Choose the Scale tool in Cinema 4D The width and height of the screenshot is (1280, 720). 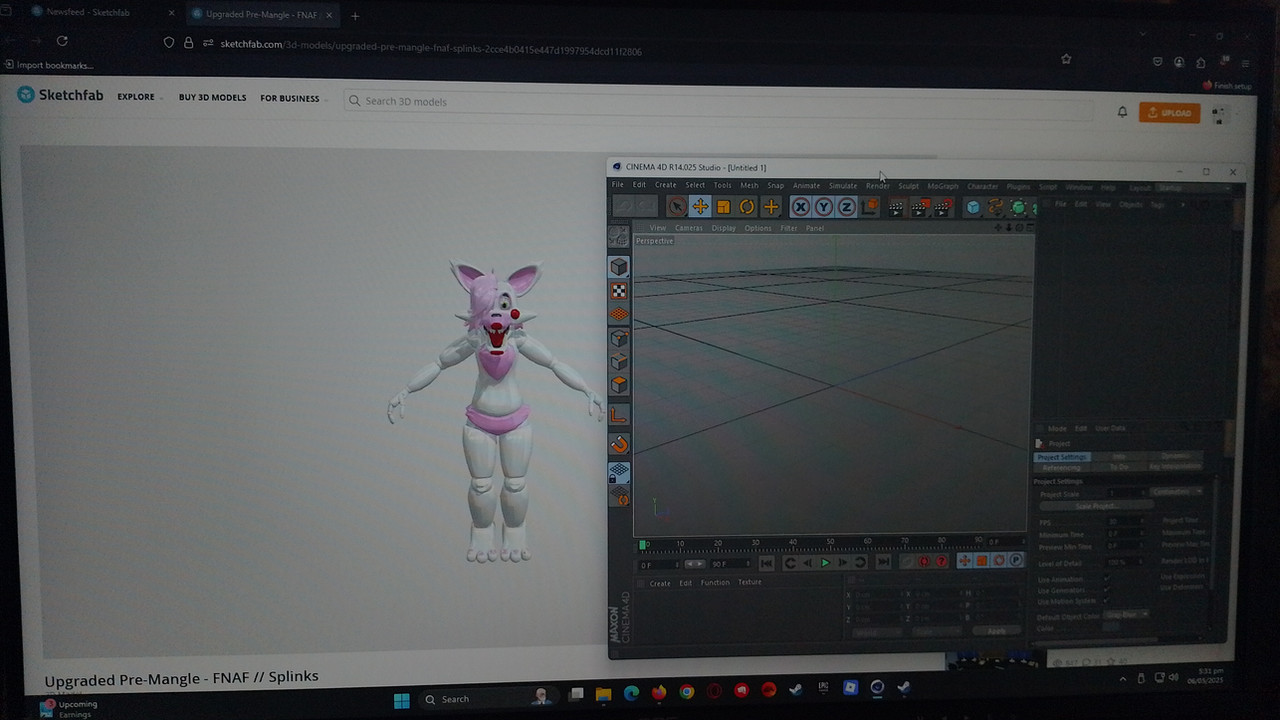723,207
